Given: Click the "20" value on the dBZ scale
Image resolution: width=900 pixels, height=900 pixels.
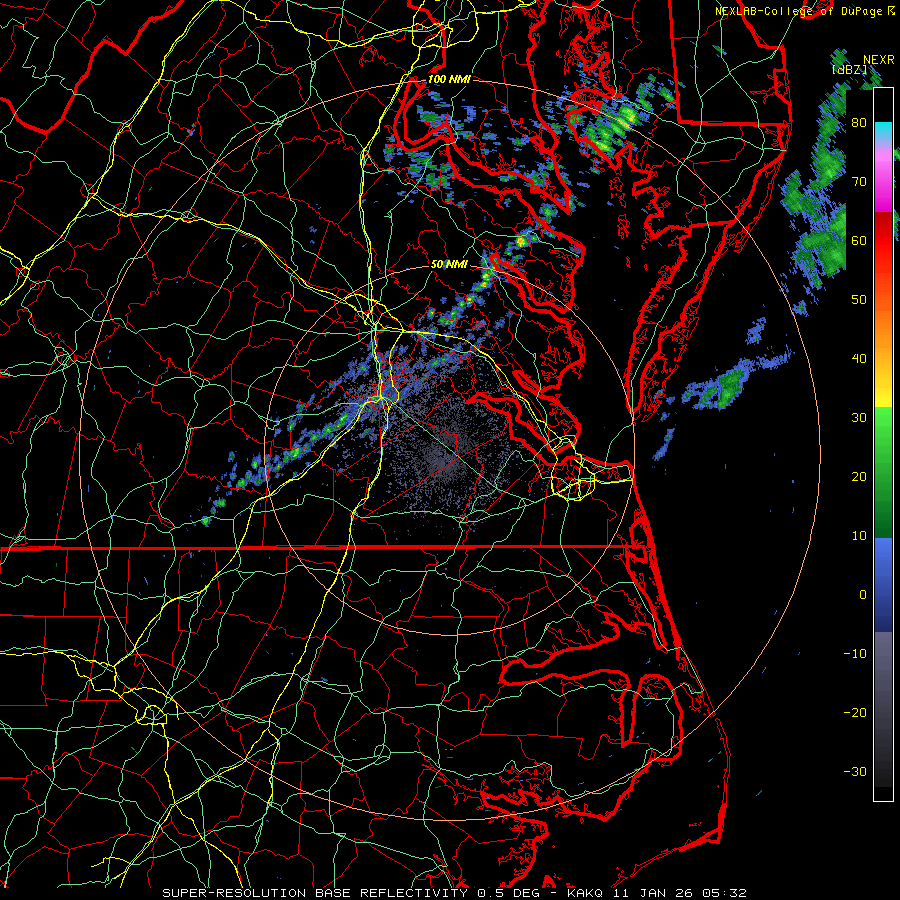Looking at the screenshot, I should 859,477.
